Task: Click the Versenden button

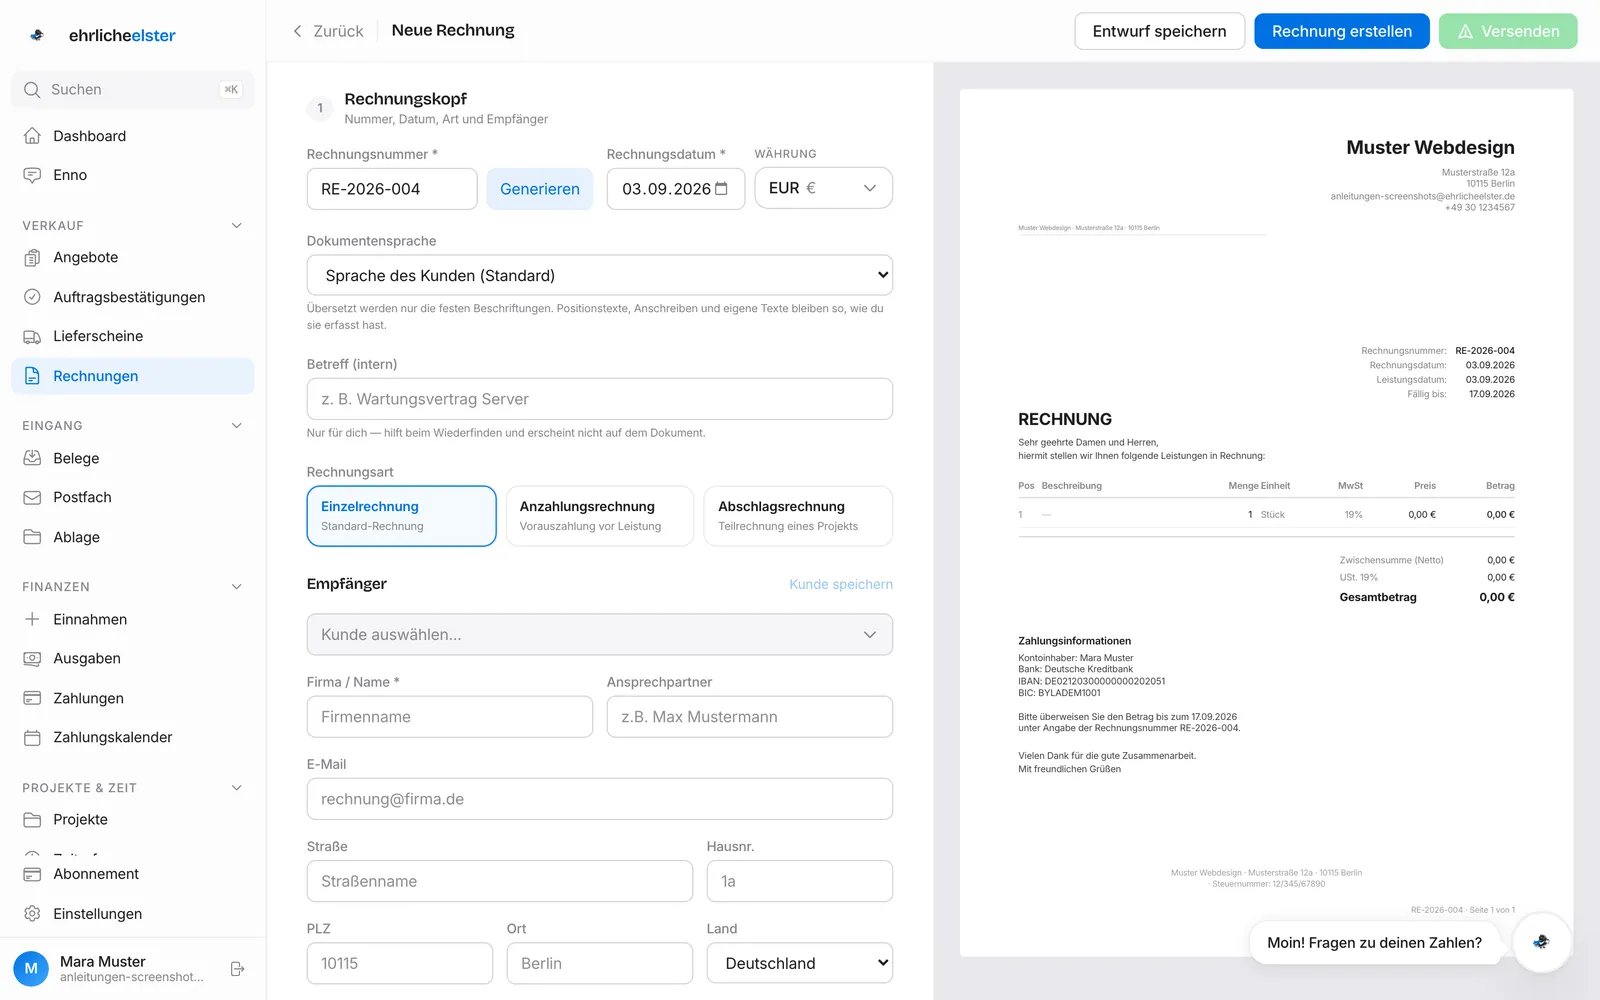Action: tap(1508, 31)
